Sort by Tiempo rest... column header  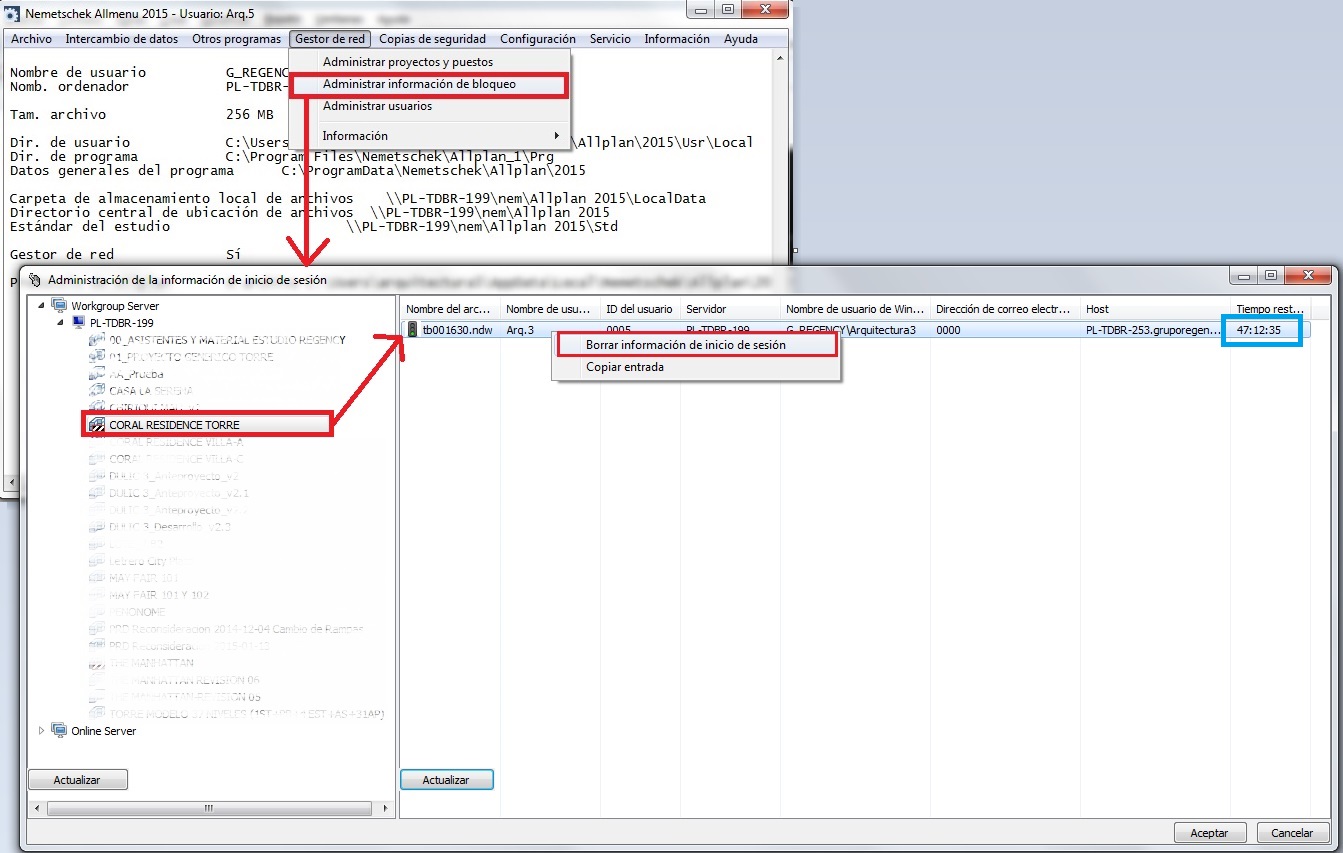tap(1270, 309)
